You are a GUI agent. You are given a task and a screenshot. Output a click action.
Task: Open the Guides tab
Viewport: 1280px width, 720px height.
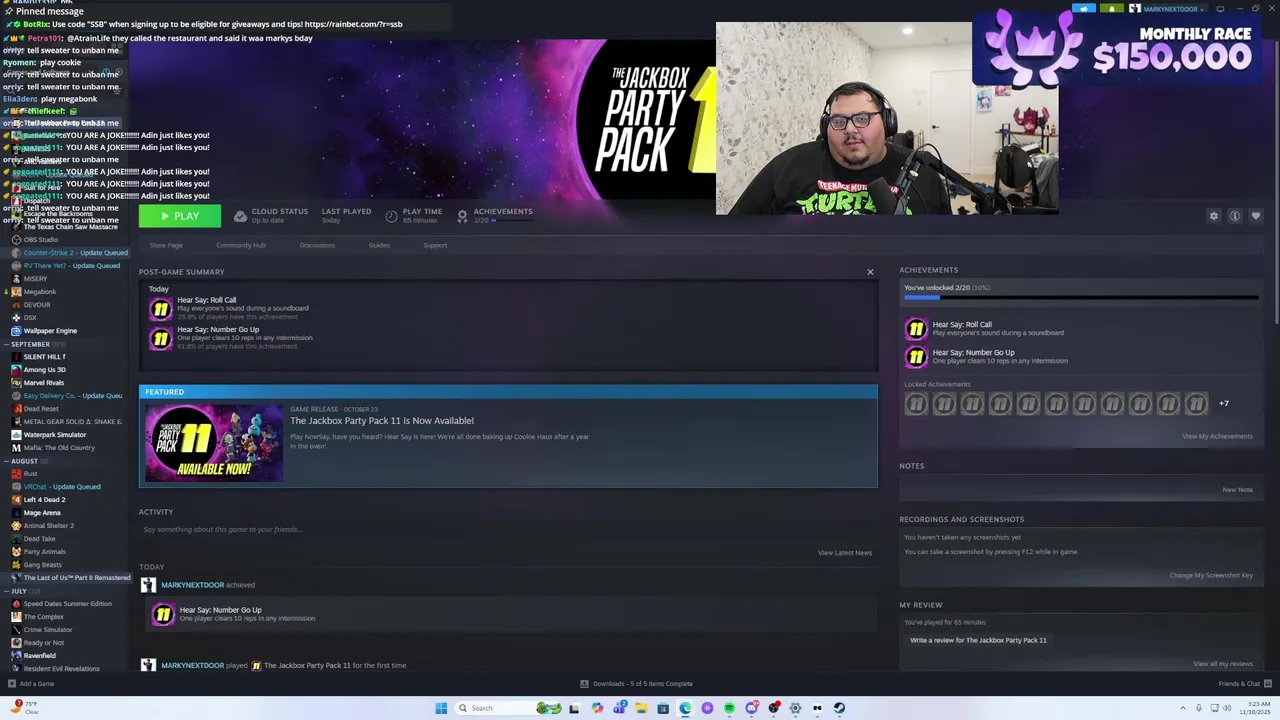[379, 245]
